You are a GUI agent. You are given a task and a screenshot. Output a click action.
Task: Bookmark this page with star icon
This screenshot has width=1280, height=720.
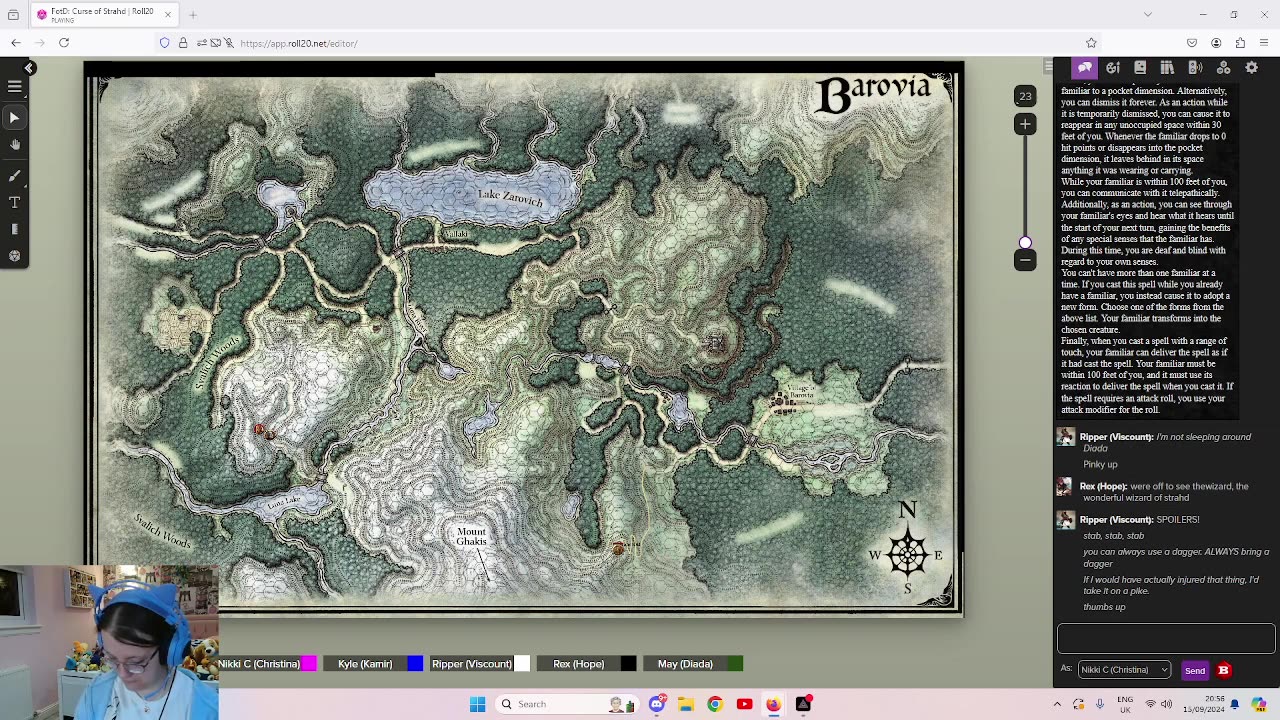1091,43
